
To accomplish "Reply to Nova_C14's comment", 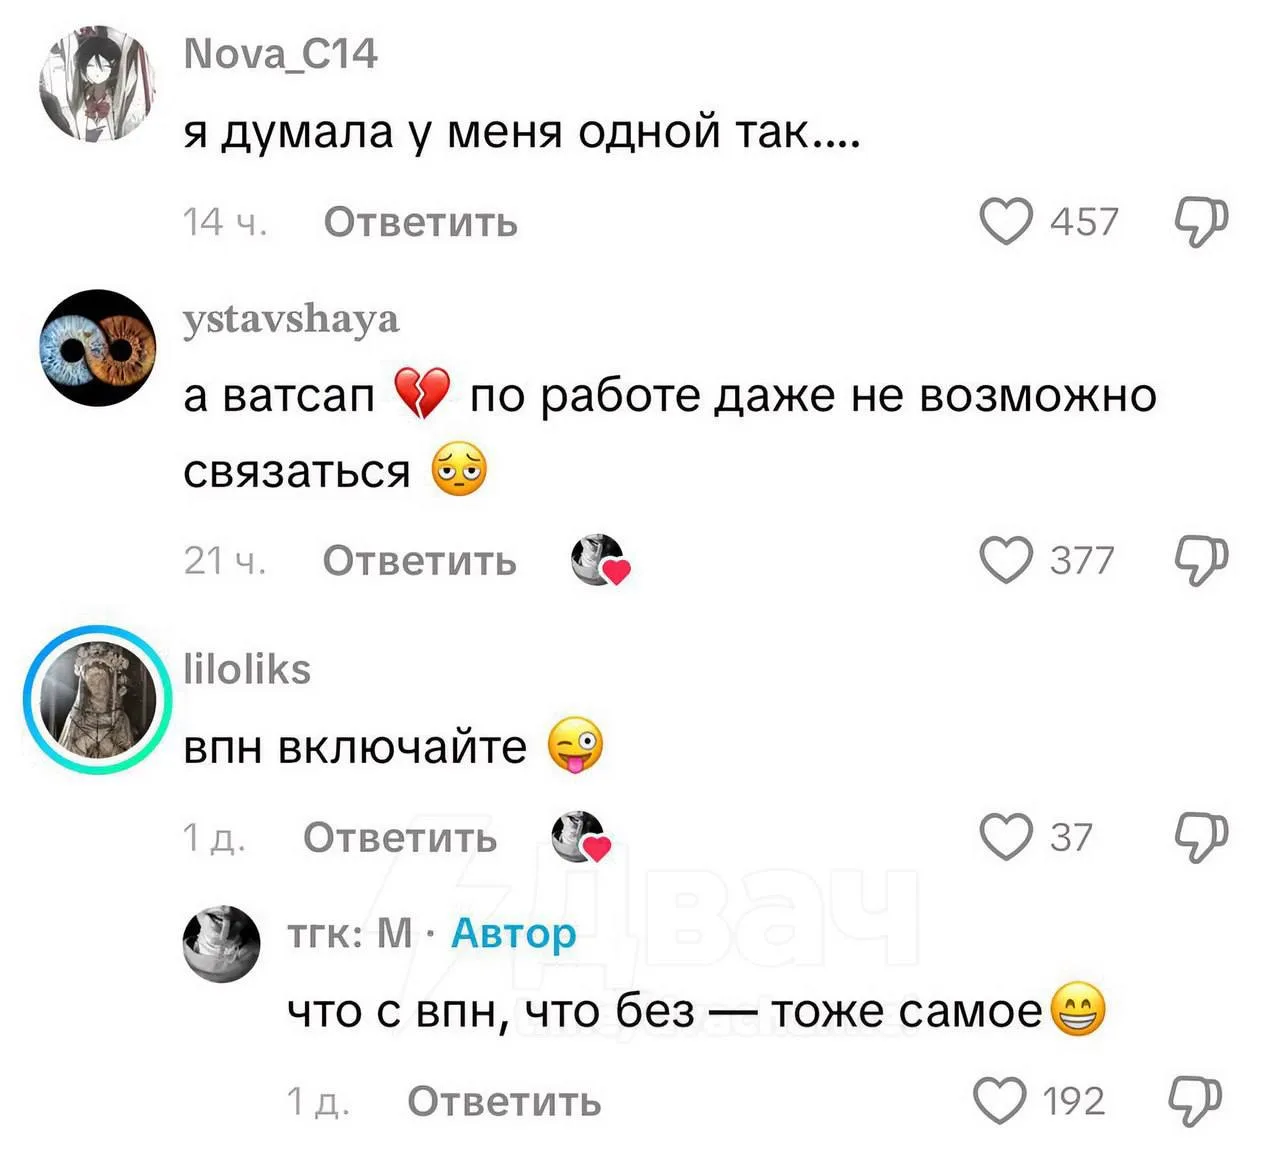I will 420,222.
